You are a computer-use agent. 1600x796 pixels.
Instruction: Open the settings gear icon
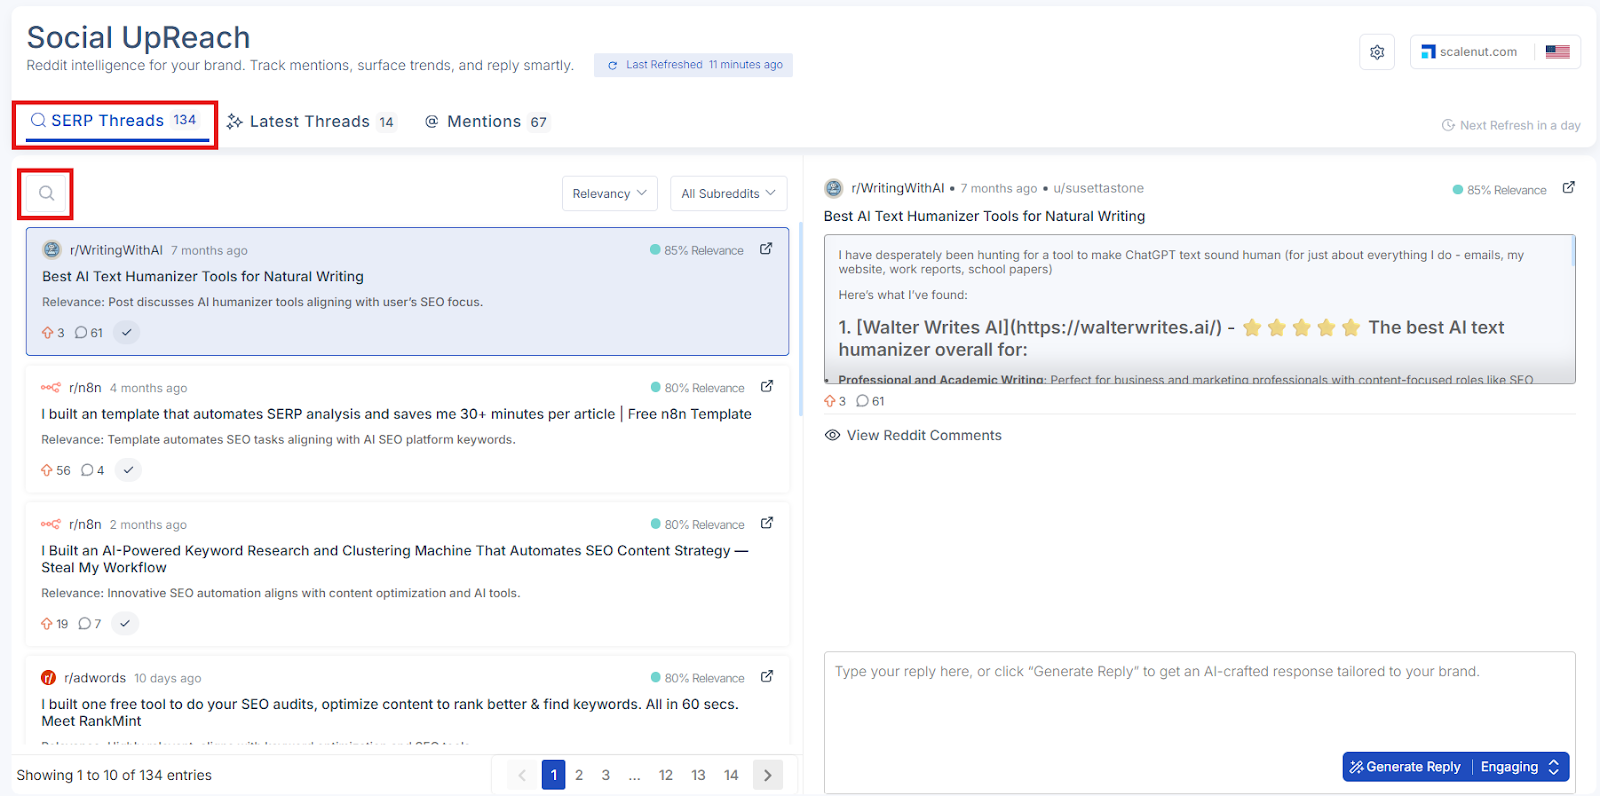tap(1377, 52)
